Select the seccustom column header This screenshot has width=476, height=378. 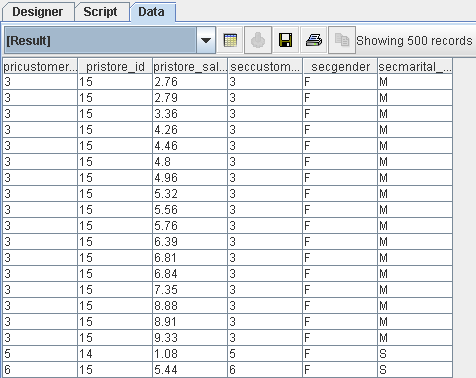click(265, 66)
